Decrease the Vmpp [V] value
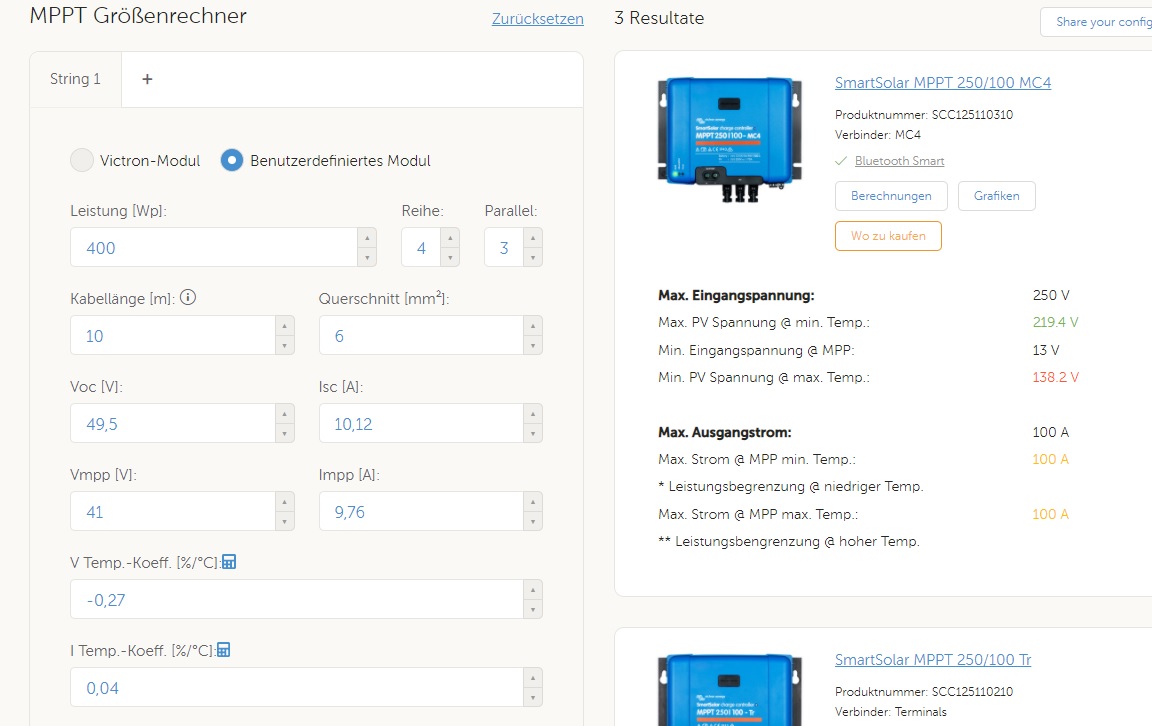 coord(285,522)
